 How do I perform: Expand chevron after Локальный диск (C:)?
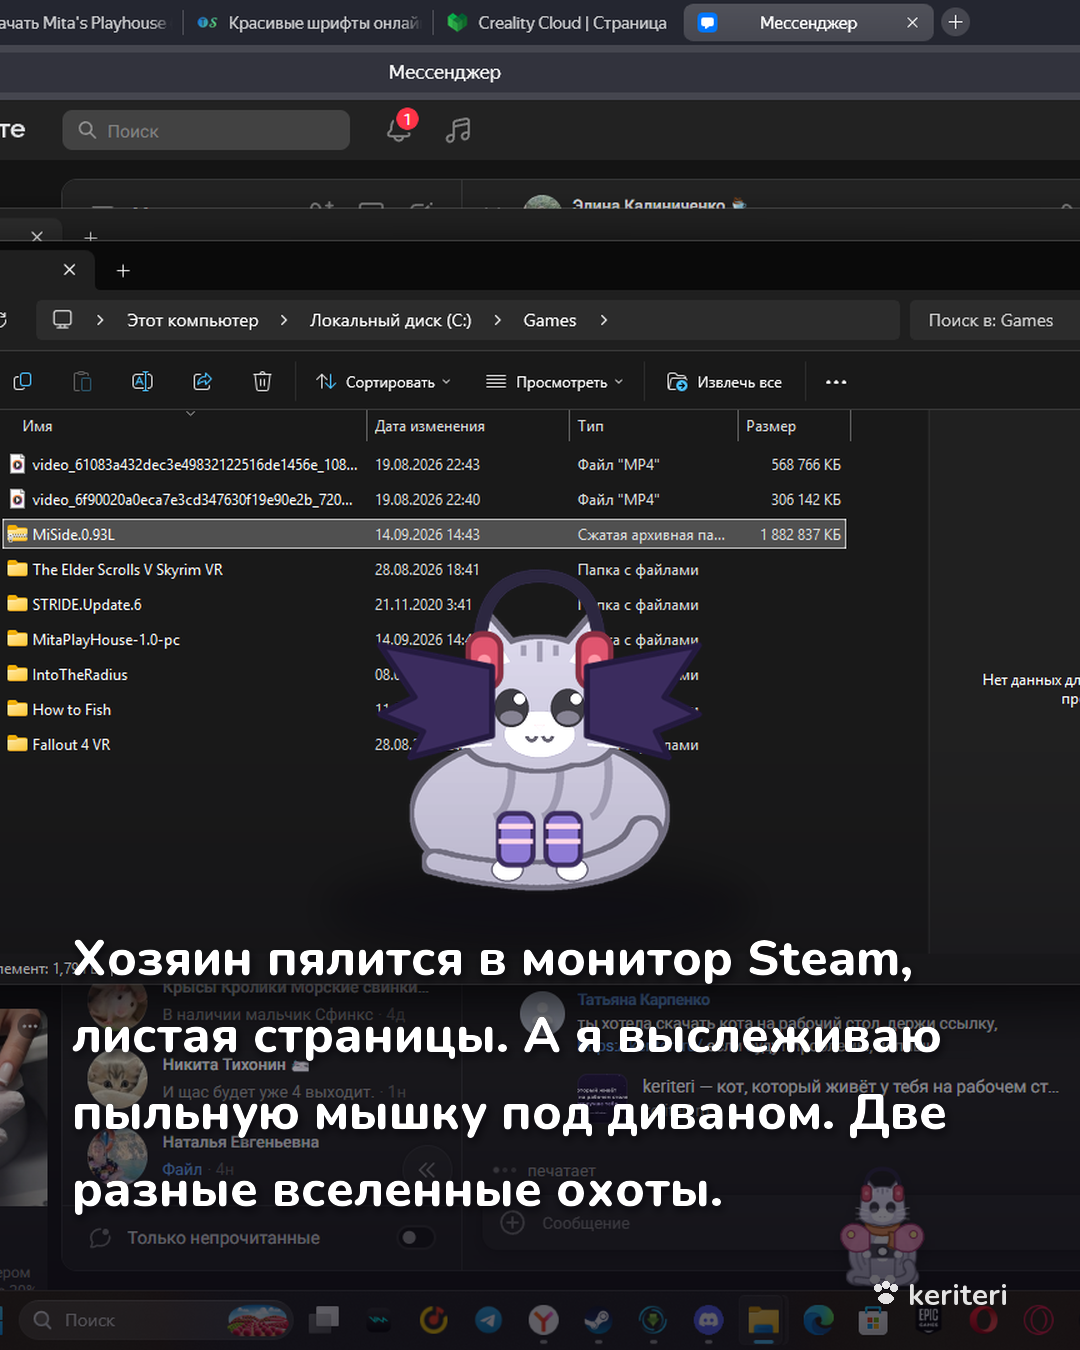click(x=497, y=320)
